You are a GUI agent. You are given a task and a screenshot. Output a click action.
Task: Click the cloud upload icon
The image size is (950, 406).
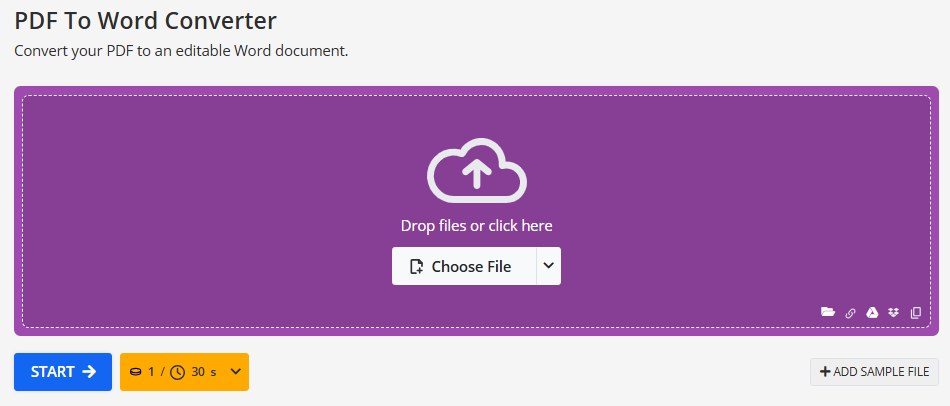tap(477, 171)
